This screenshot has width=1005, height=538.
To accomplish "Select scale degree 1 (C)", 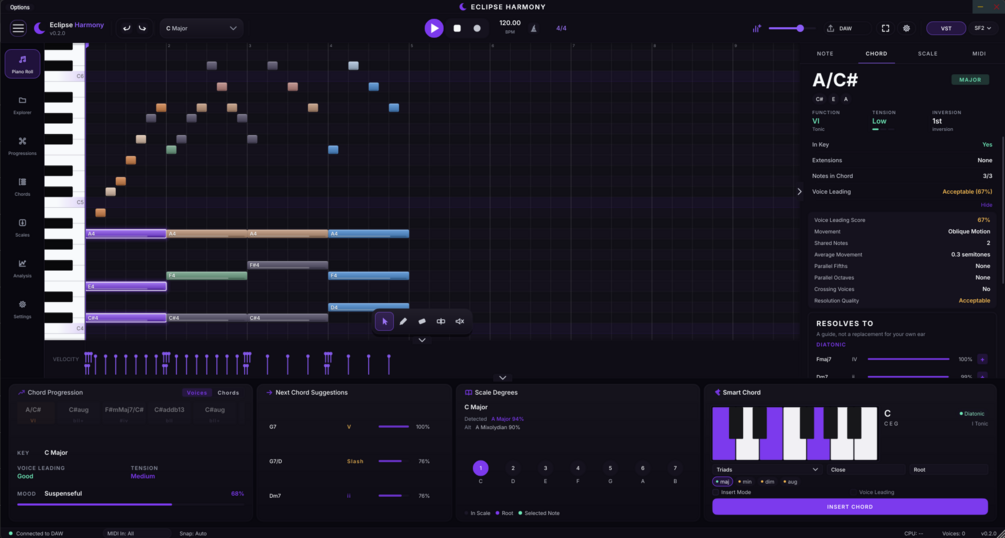I will [481, 468].
